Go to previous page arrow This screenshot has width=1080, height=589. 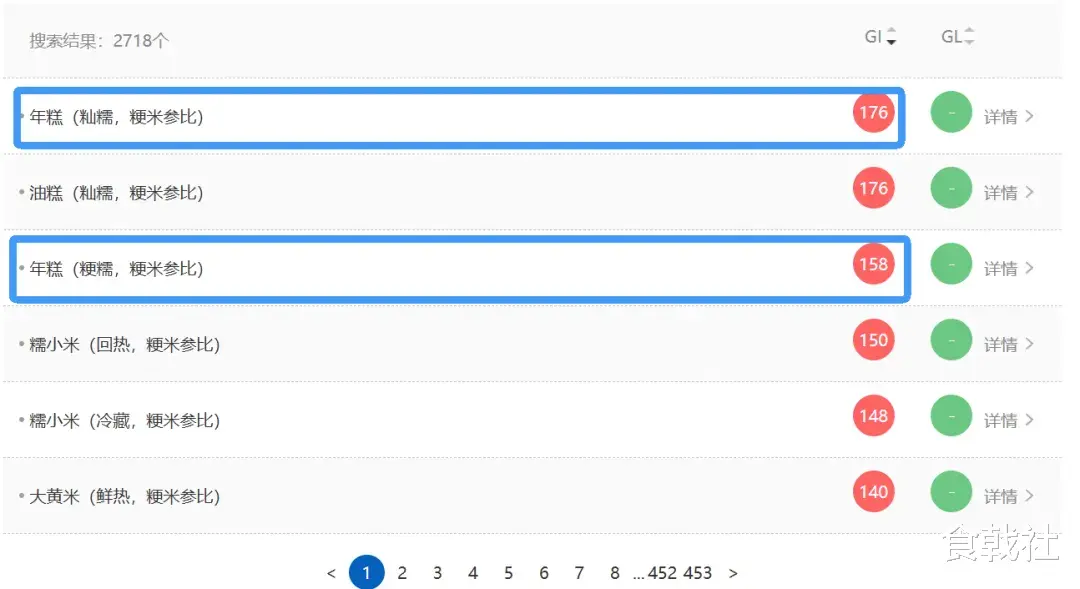331,573
